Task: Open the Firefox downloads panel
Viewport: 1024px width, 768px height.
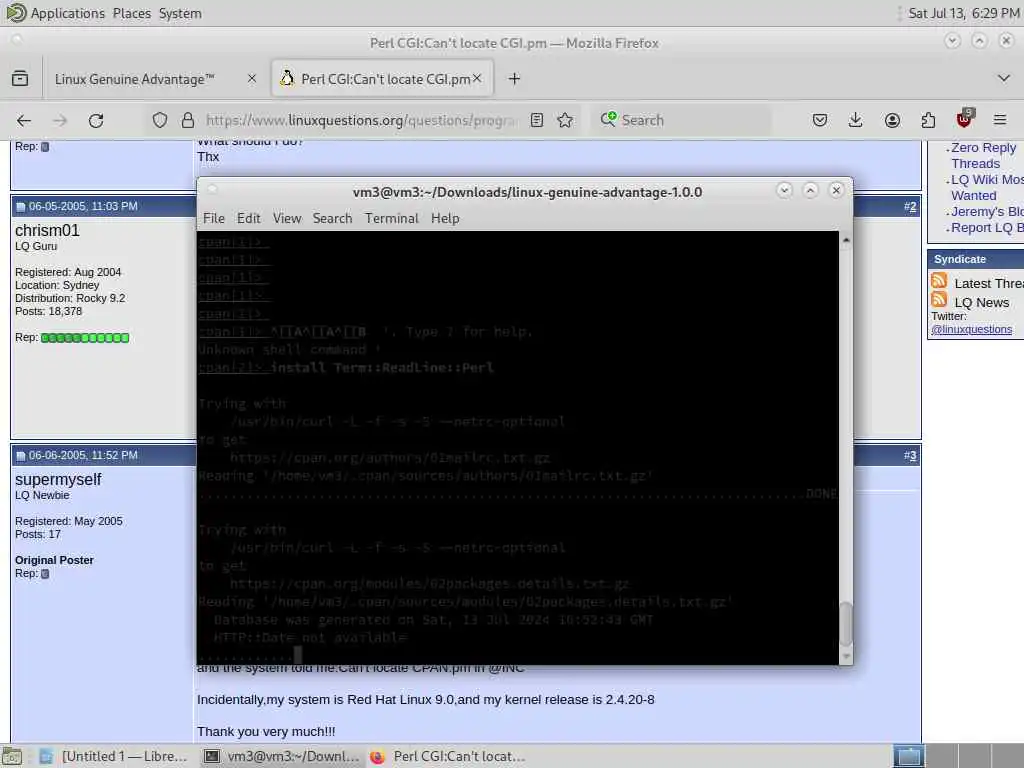Action: click(x=856, y=120)
